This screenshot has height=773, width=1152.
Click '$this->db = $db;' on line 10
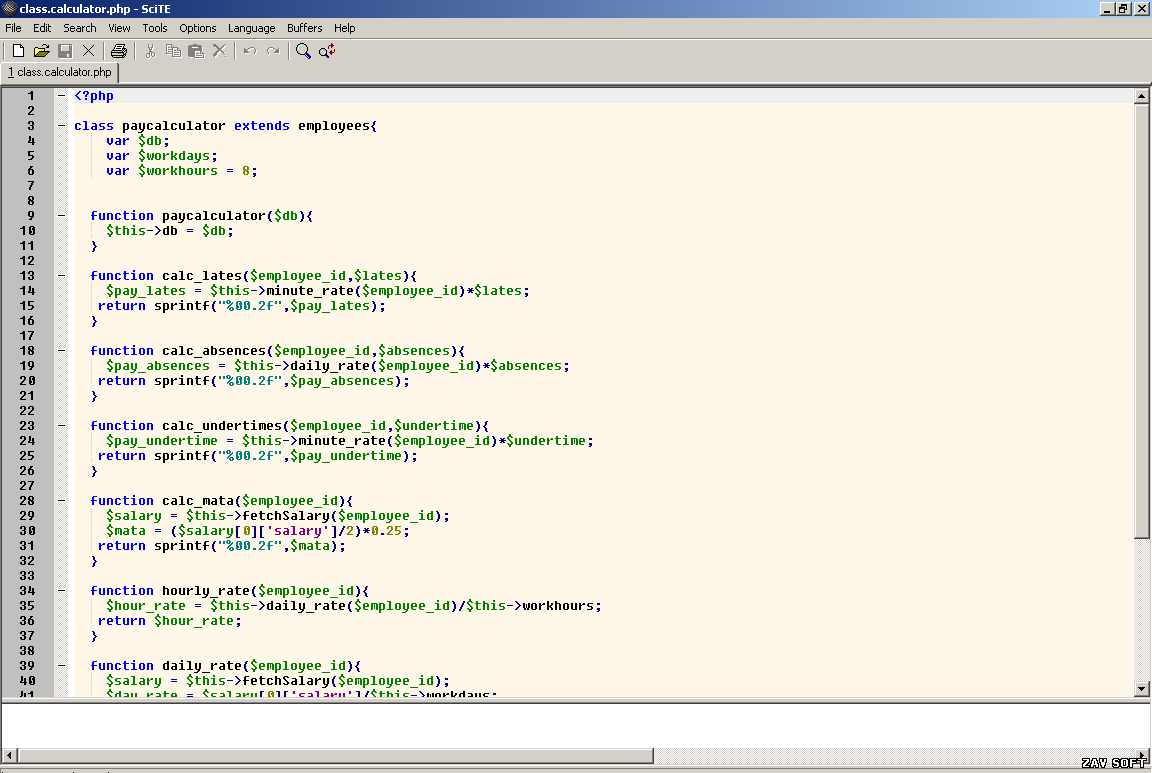[x=170, y=231]
